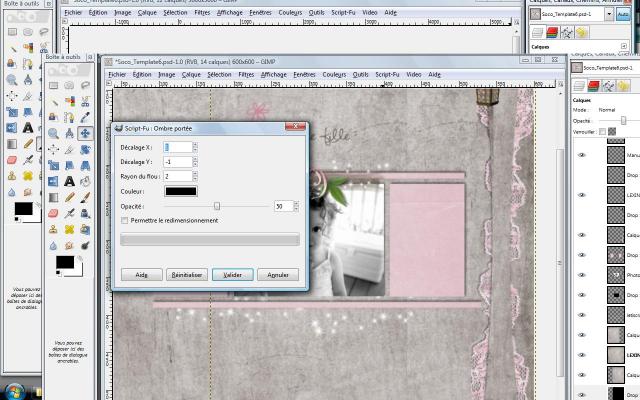
Task: Choose the Scissors Select tool in front toolbox
Action: click(x=85, y=101)
